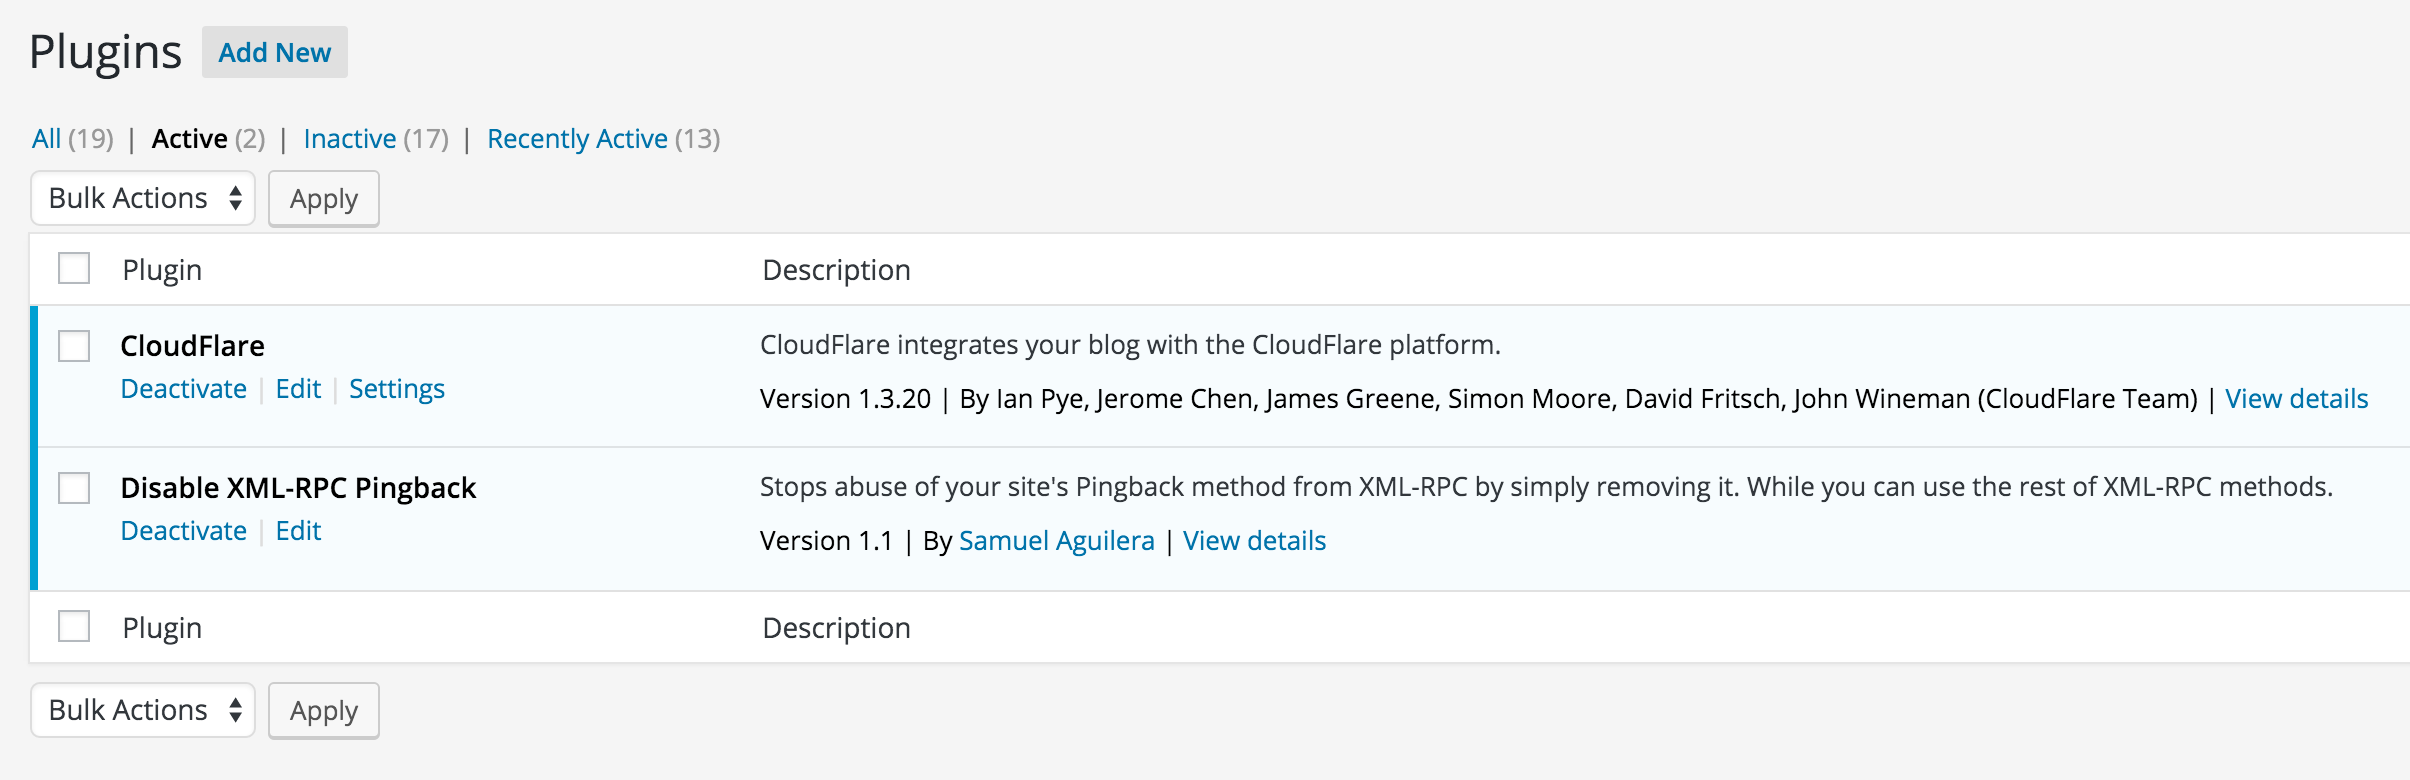This screenshot has height=780, width=2410.
Task: Open the Recently Active plugins filter
Action: (x=577, y=139)
